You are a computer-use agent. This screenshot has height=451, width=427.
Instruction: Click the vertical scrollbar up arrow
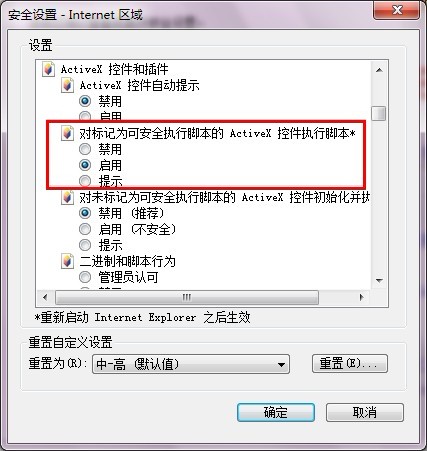[379, 70]
